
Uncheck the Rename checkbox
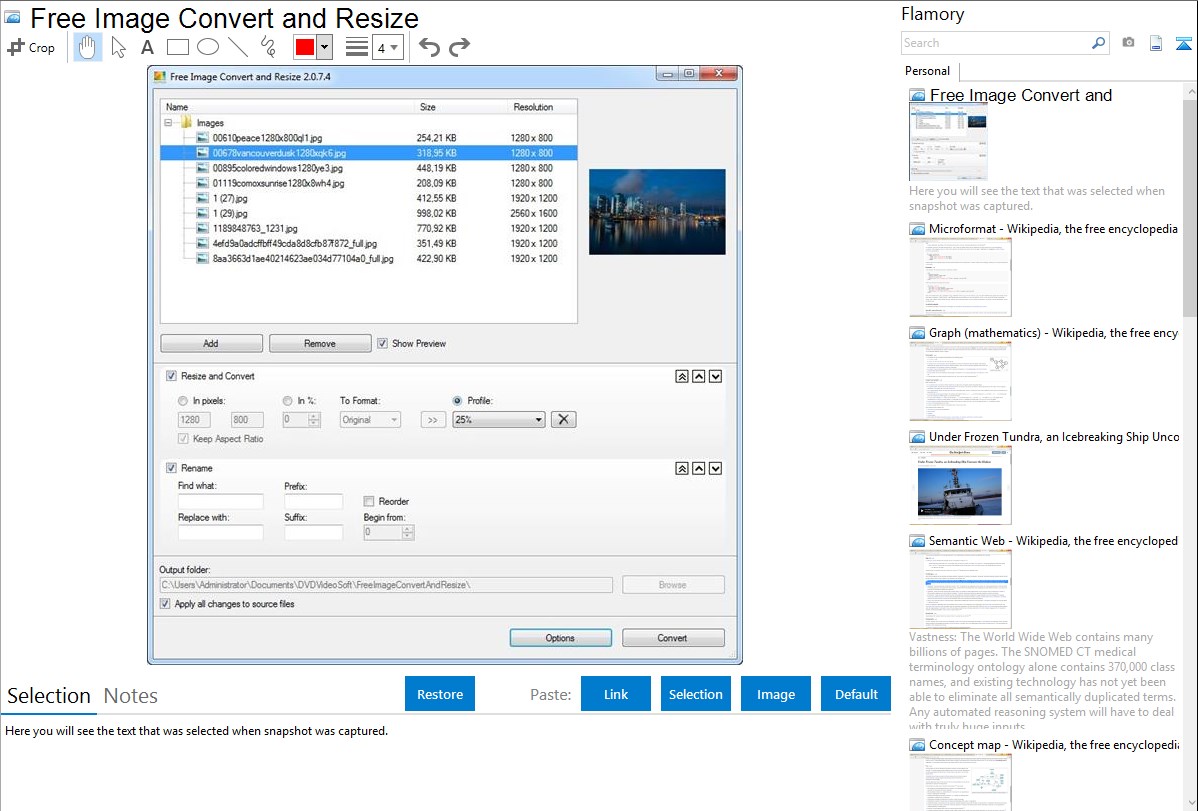[x=171, y=468]
